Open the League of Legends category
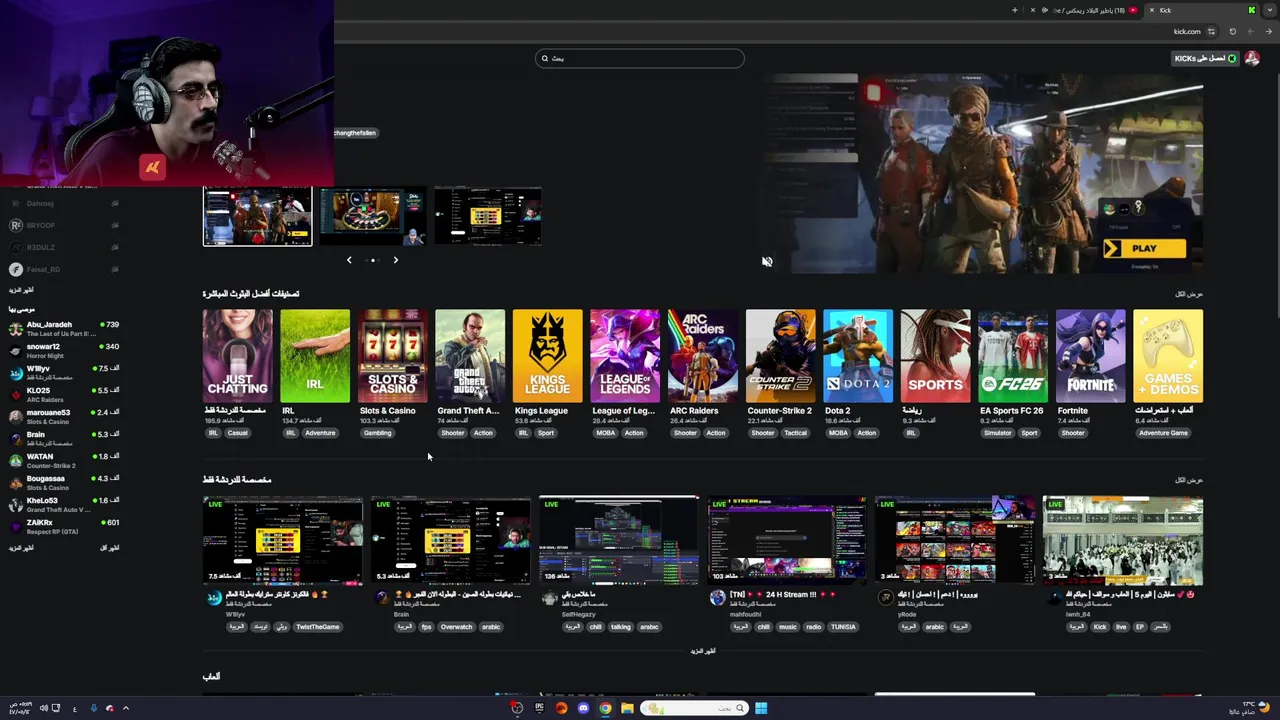Viewport: 1280px width, 720px height. click(625, 356)
